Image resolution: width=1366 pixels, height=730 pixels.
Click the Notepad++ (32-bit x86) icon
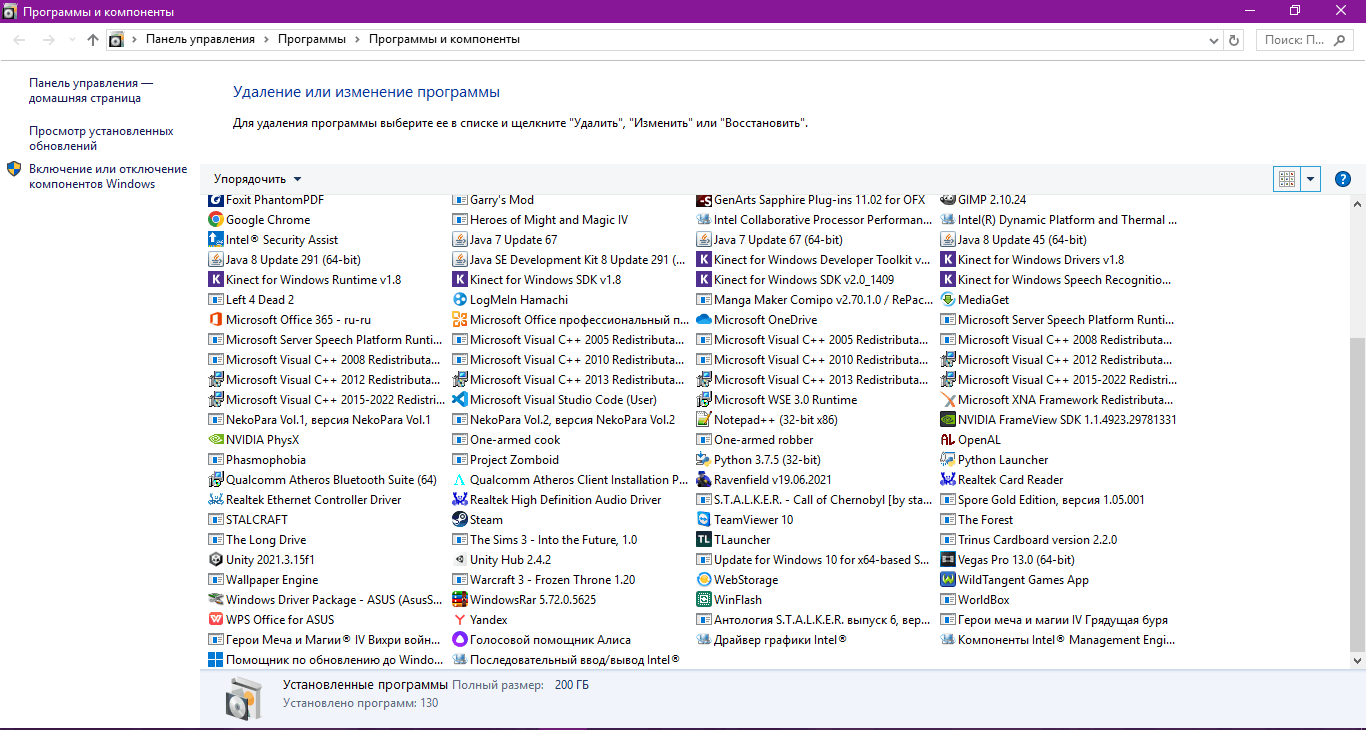[x=704, y=420]
